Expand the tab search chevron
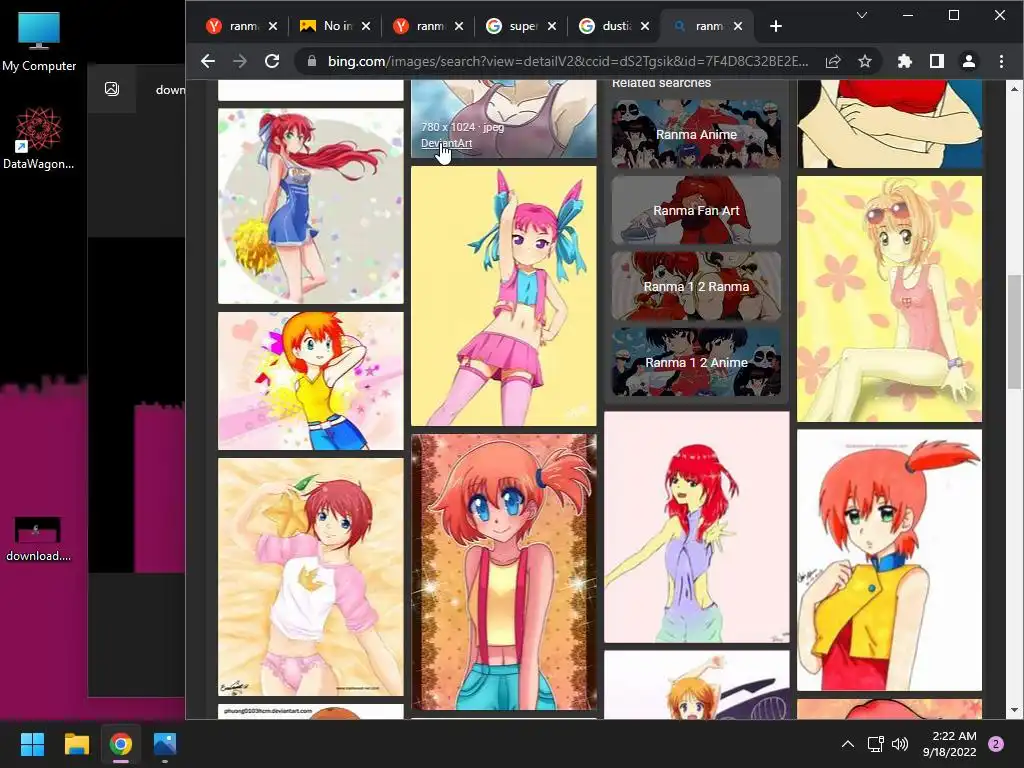This screenshot has height=768, width=1024. (861, 15)
